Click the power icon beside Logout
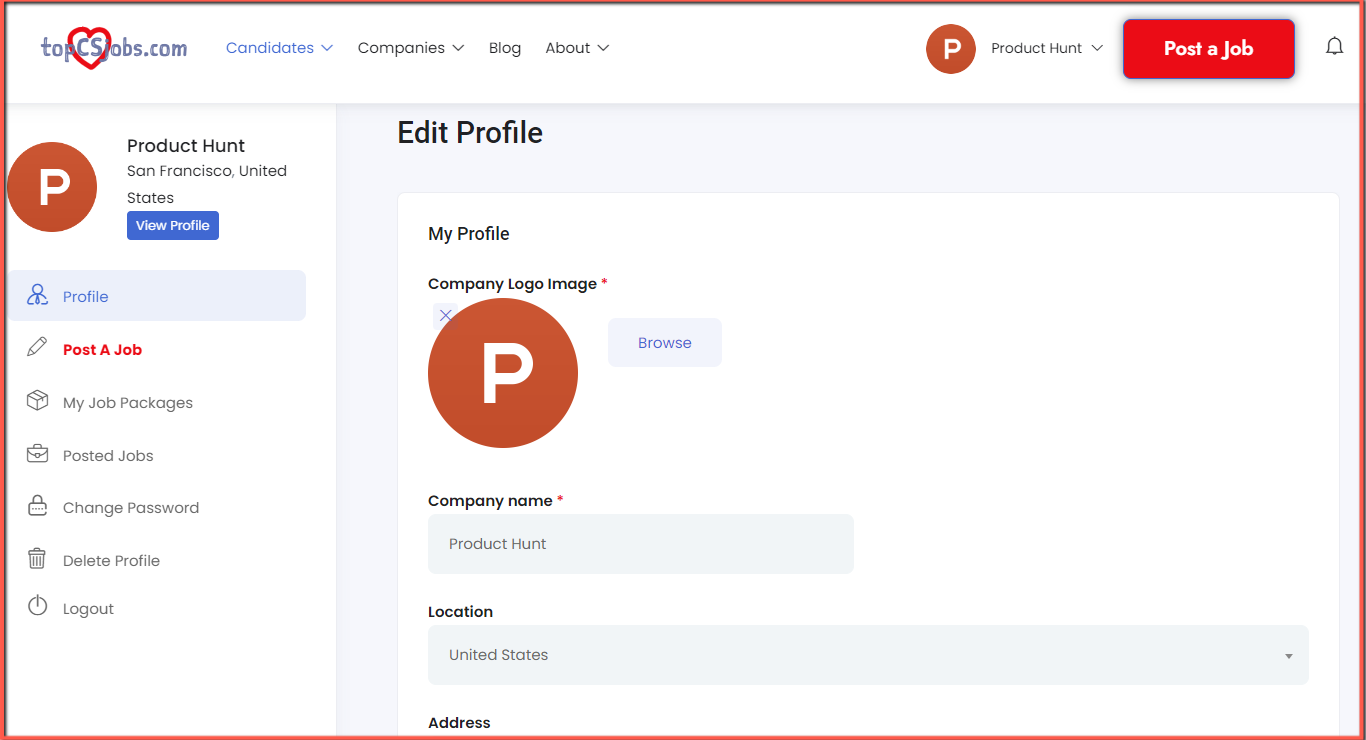The height and width of the screenshot is (740, 1366). (x=37, y=606)
